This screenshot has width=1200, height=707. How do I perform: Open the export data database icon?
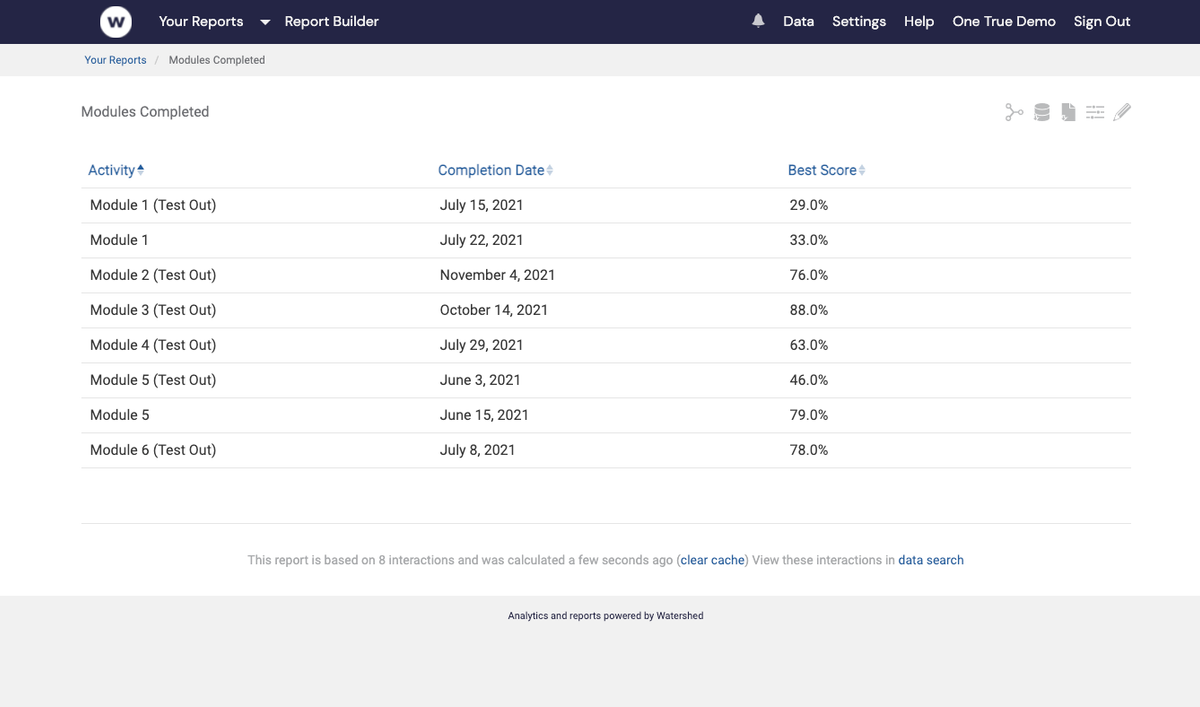(x=1041, y=111)
